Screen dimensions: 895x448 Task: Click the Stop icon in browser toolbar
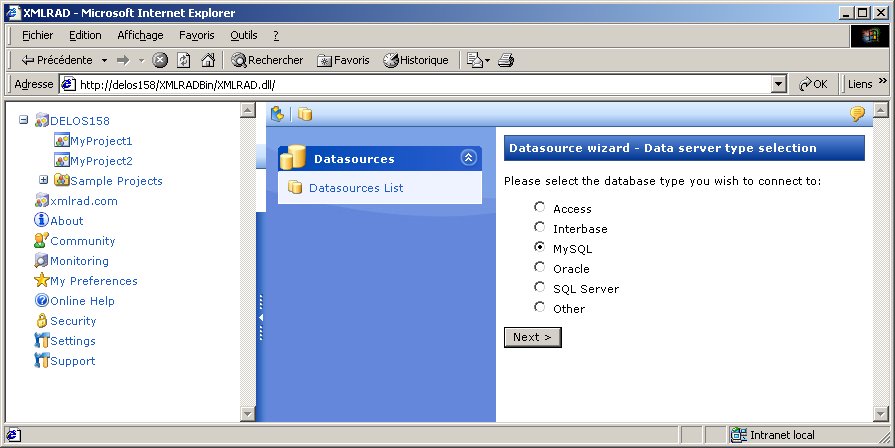click(160, 60)
